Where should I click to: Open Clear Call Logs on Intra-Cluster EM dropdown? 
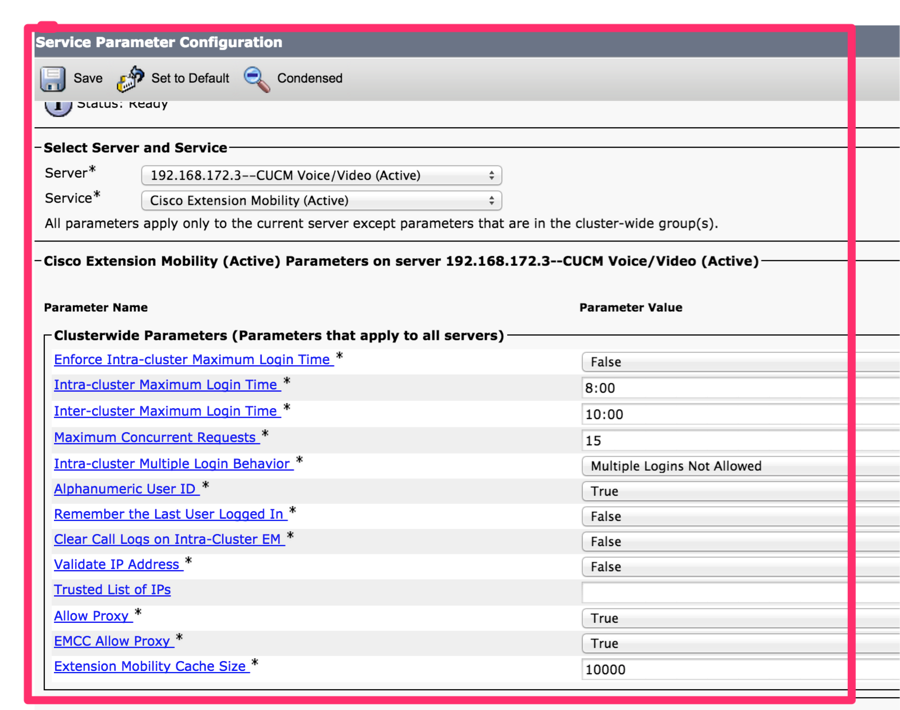tap(740, 542)
